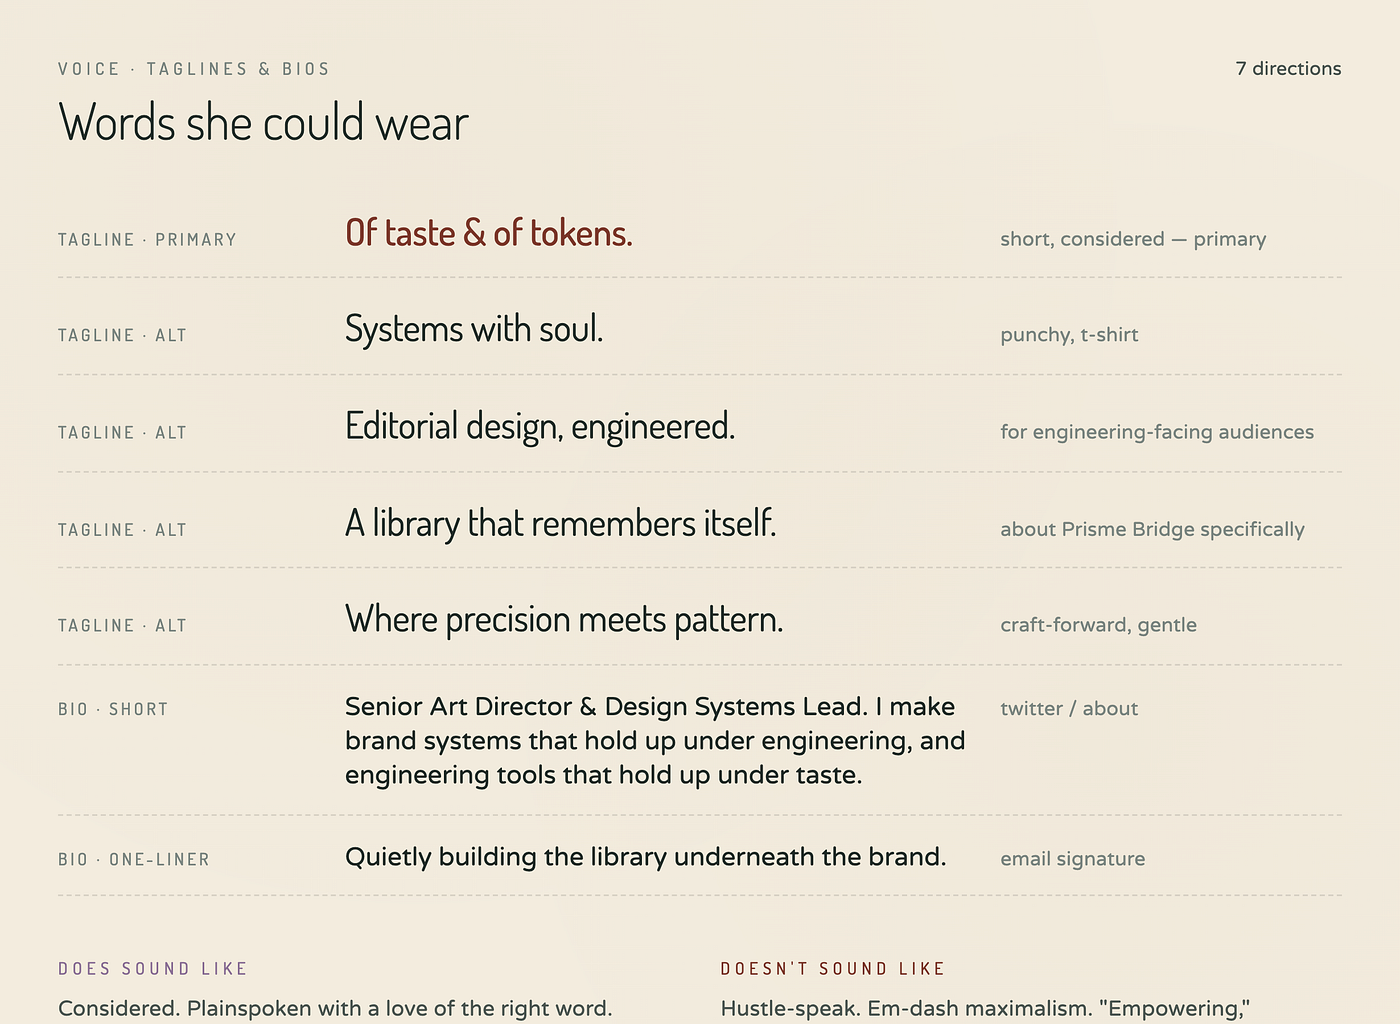Image resolution: width=1400 pixels, height=1024 pixels.
Task: Click the "Words she could wear" heading
Action: coord(263,123)
